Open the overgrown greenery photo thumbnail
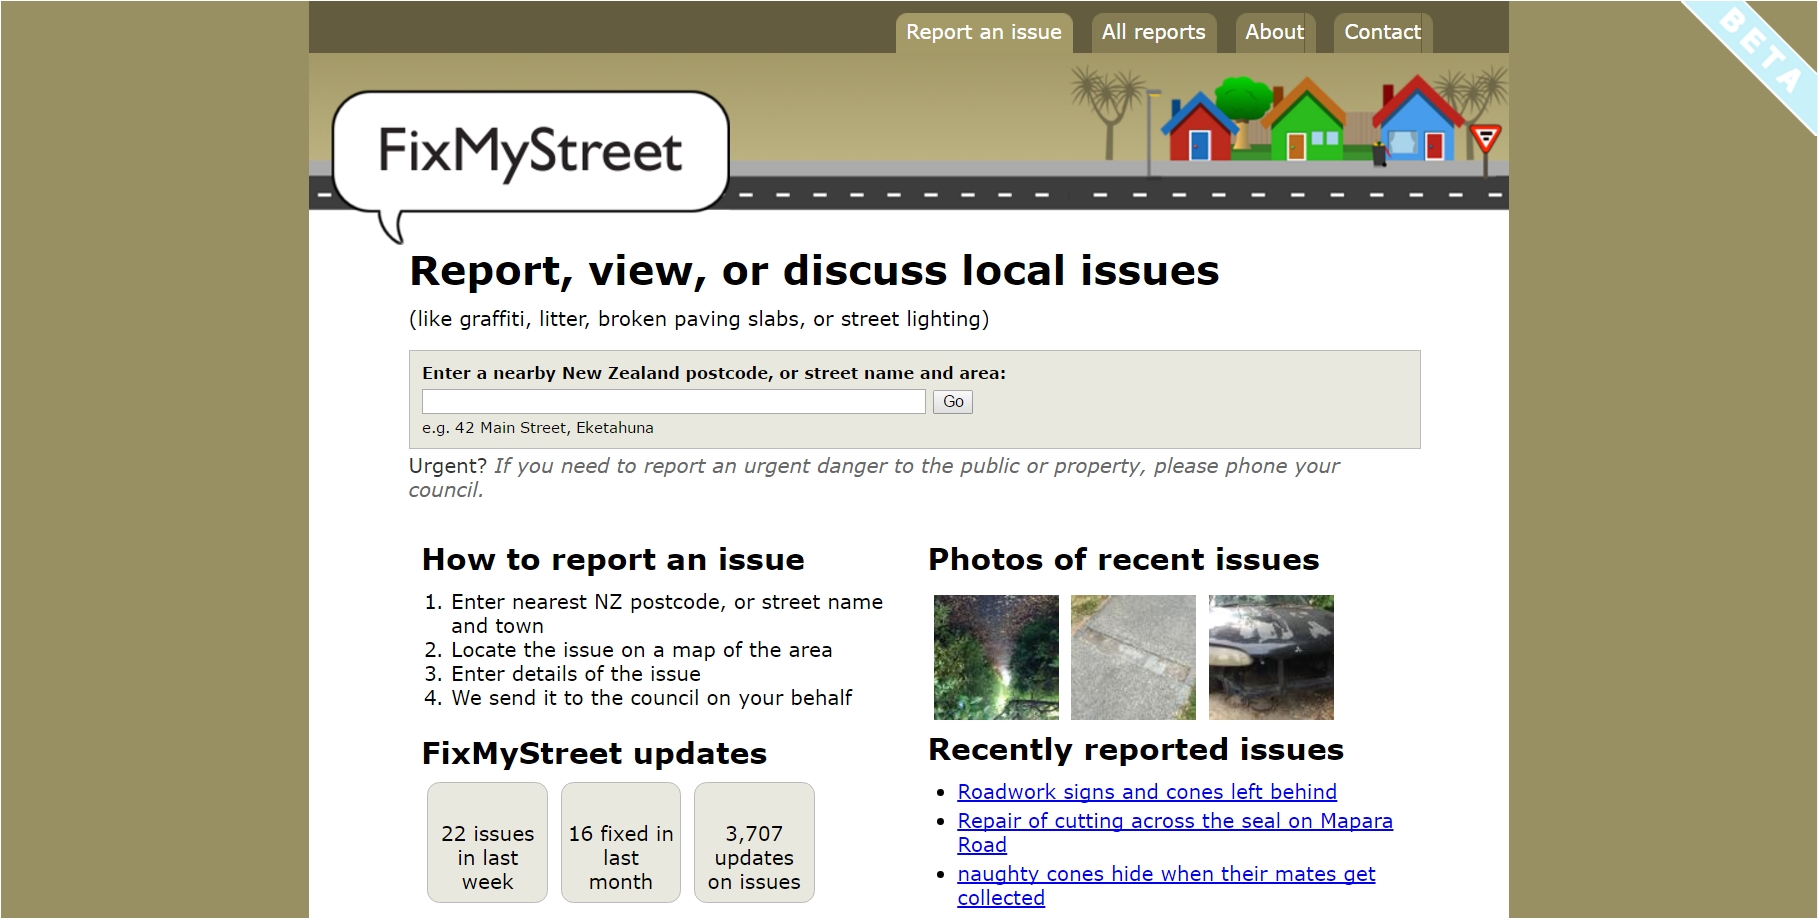 point(996,657)
